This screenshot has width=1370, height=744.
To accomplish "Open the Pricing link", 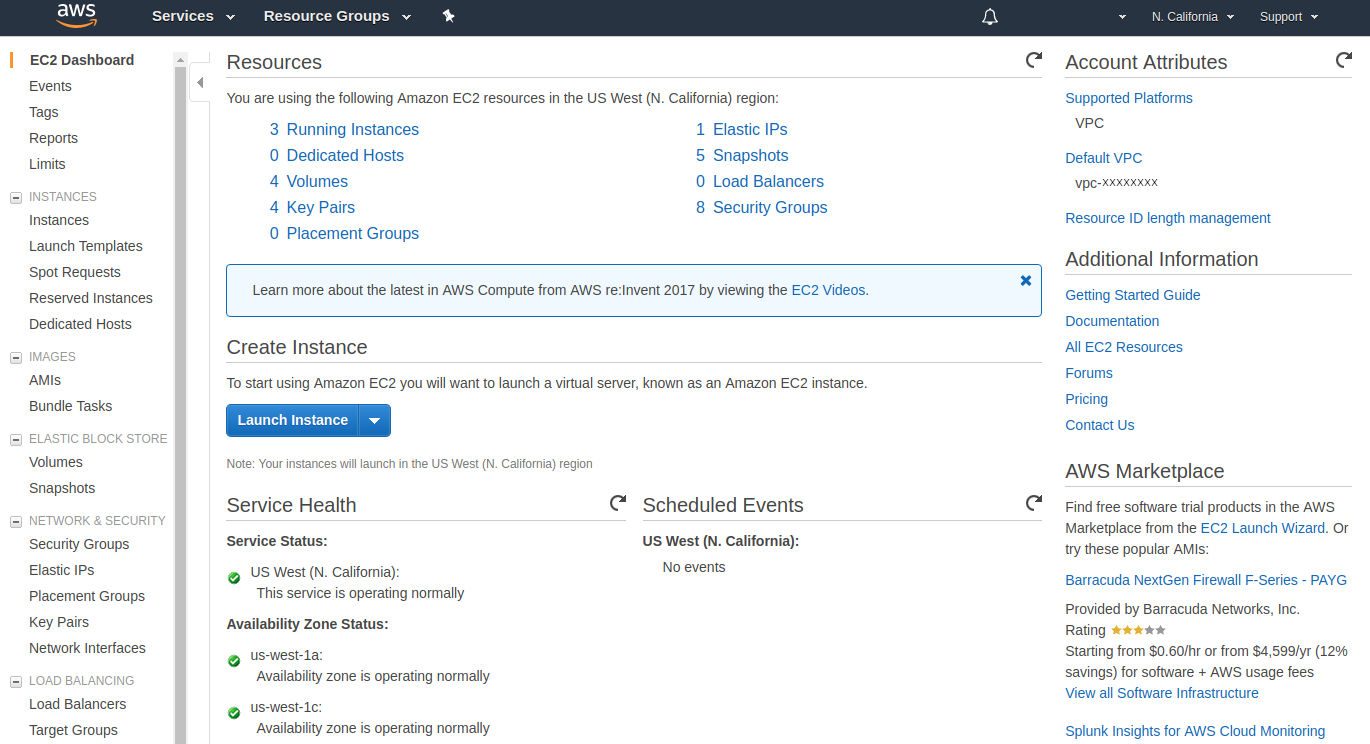I will click(1086, 399).
